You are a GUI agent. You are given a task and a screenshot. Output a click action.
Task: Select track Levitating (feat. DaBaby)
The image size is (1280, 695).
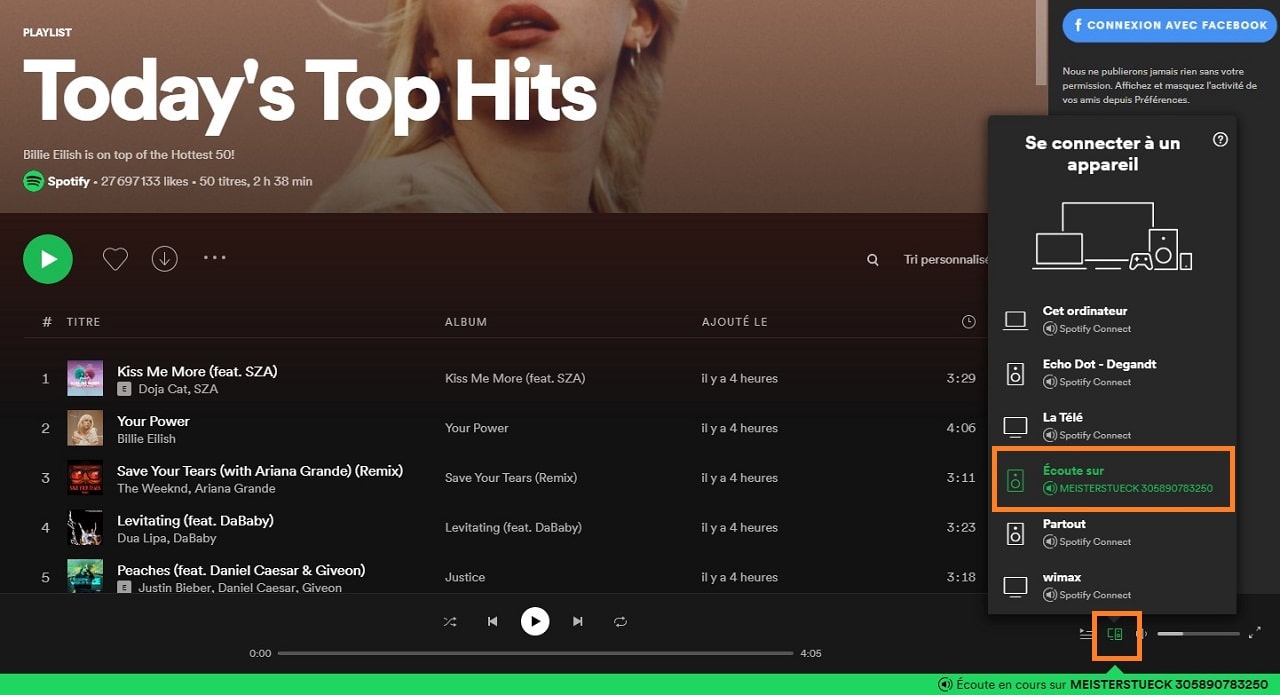(x=195, y=520)
